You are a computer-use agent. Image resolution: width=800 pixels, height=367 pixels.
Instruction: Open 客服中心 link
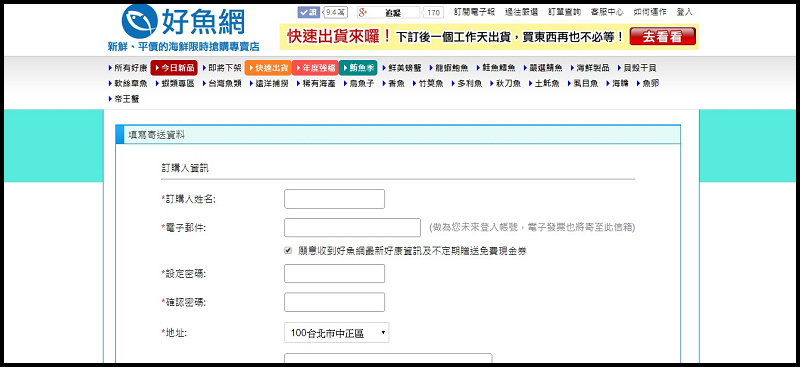pyautogui.click(x=607, y=12)
